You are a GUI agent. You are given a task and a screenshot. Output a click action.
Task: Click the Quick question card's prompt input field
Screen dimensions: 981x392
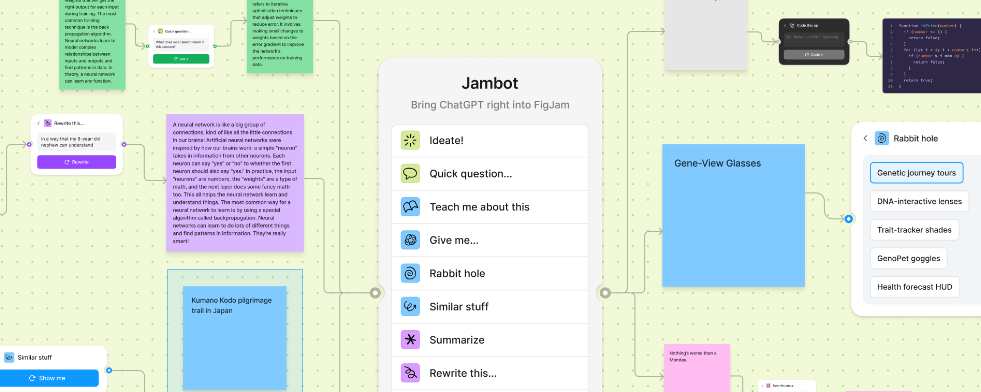pos(181,44)
